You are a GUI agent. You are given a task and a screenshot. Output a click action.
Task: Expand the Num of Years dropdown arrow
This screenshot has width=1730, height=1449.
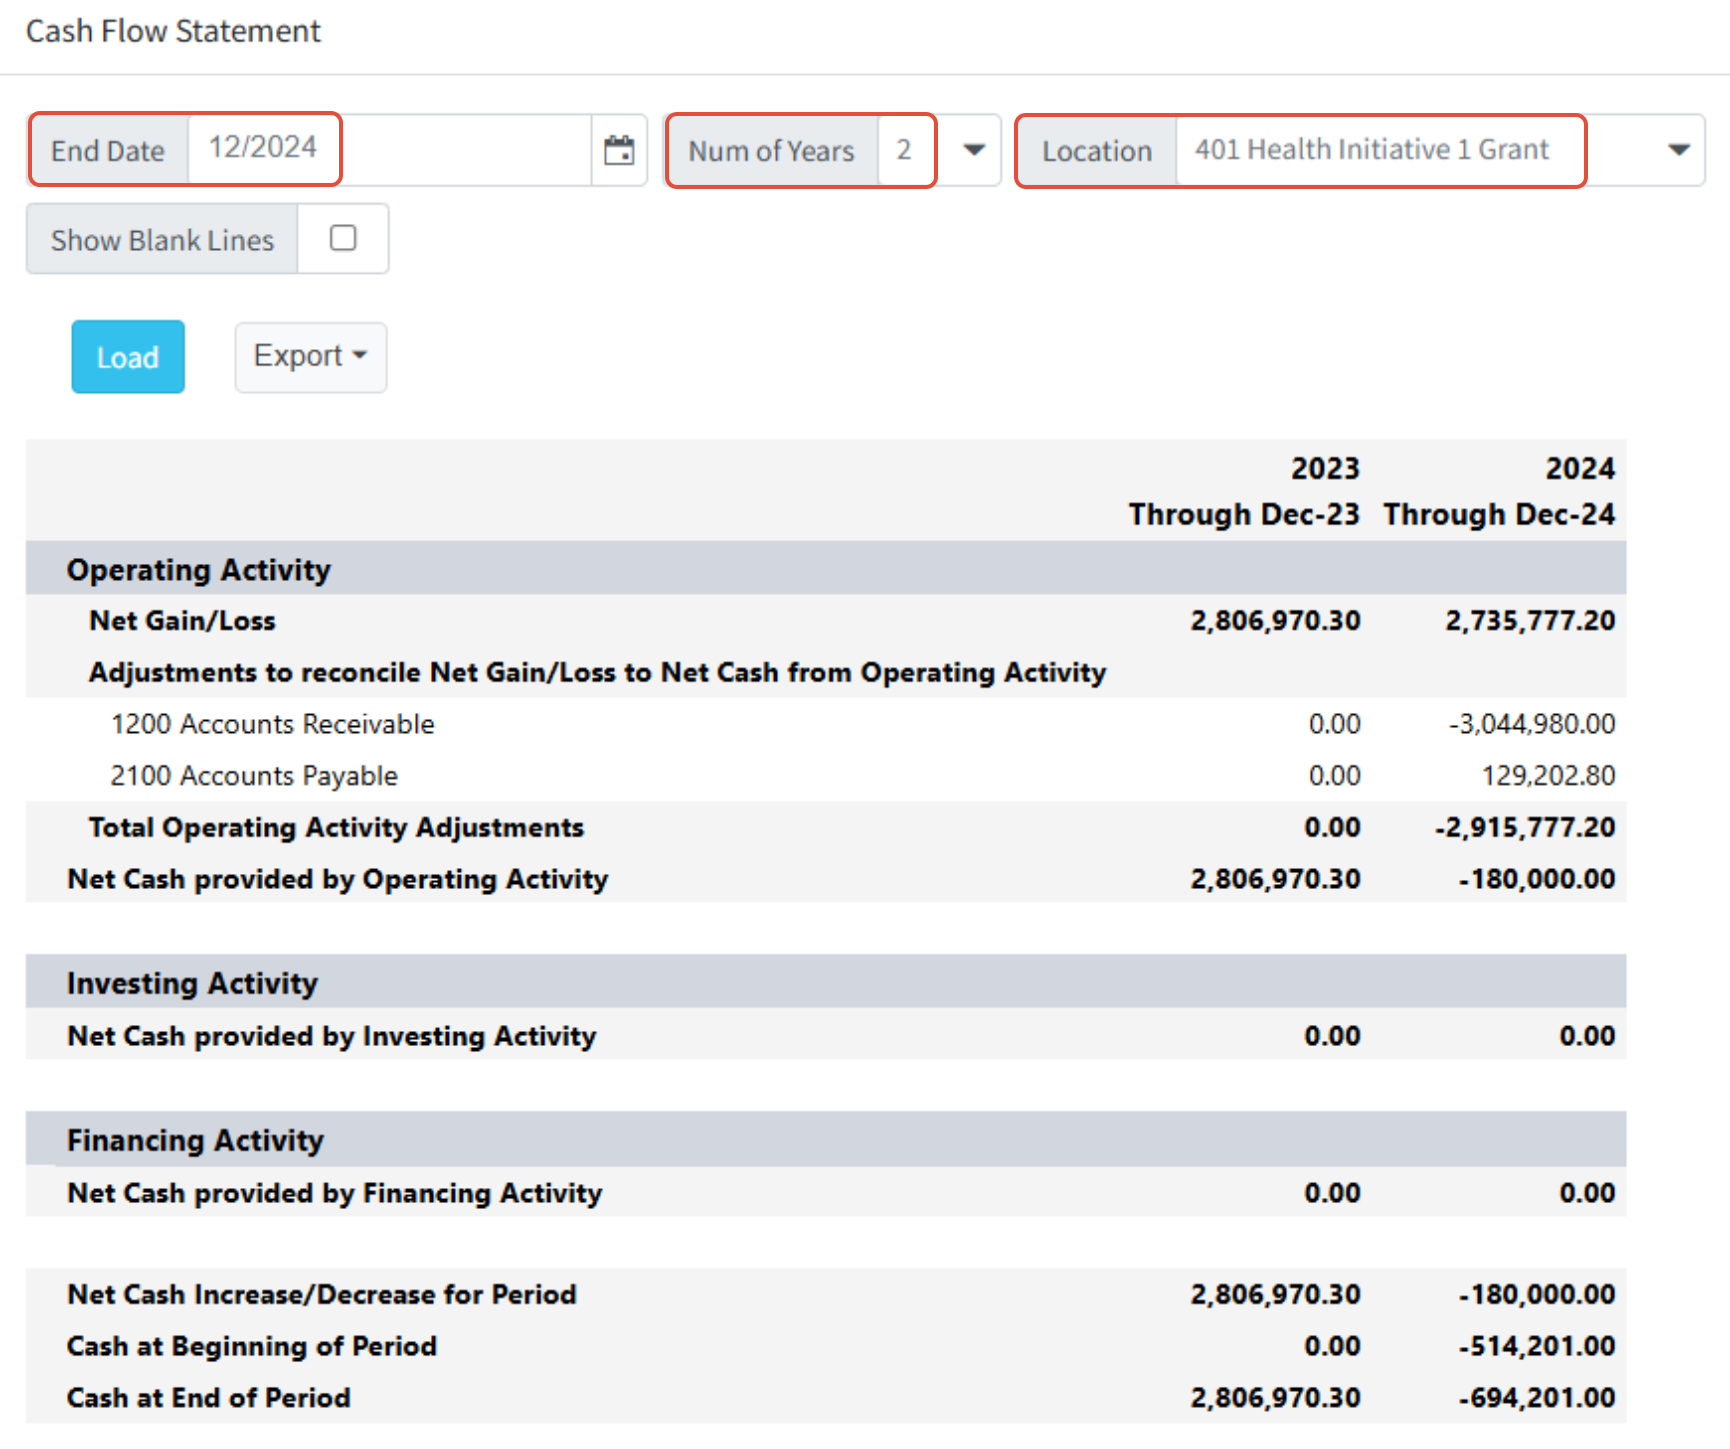coord(973,150)
